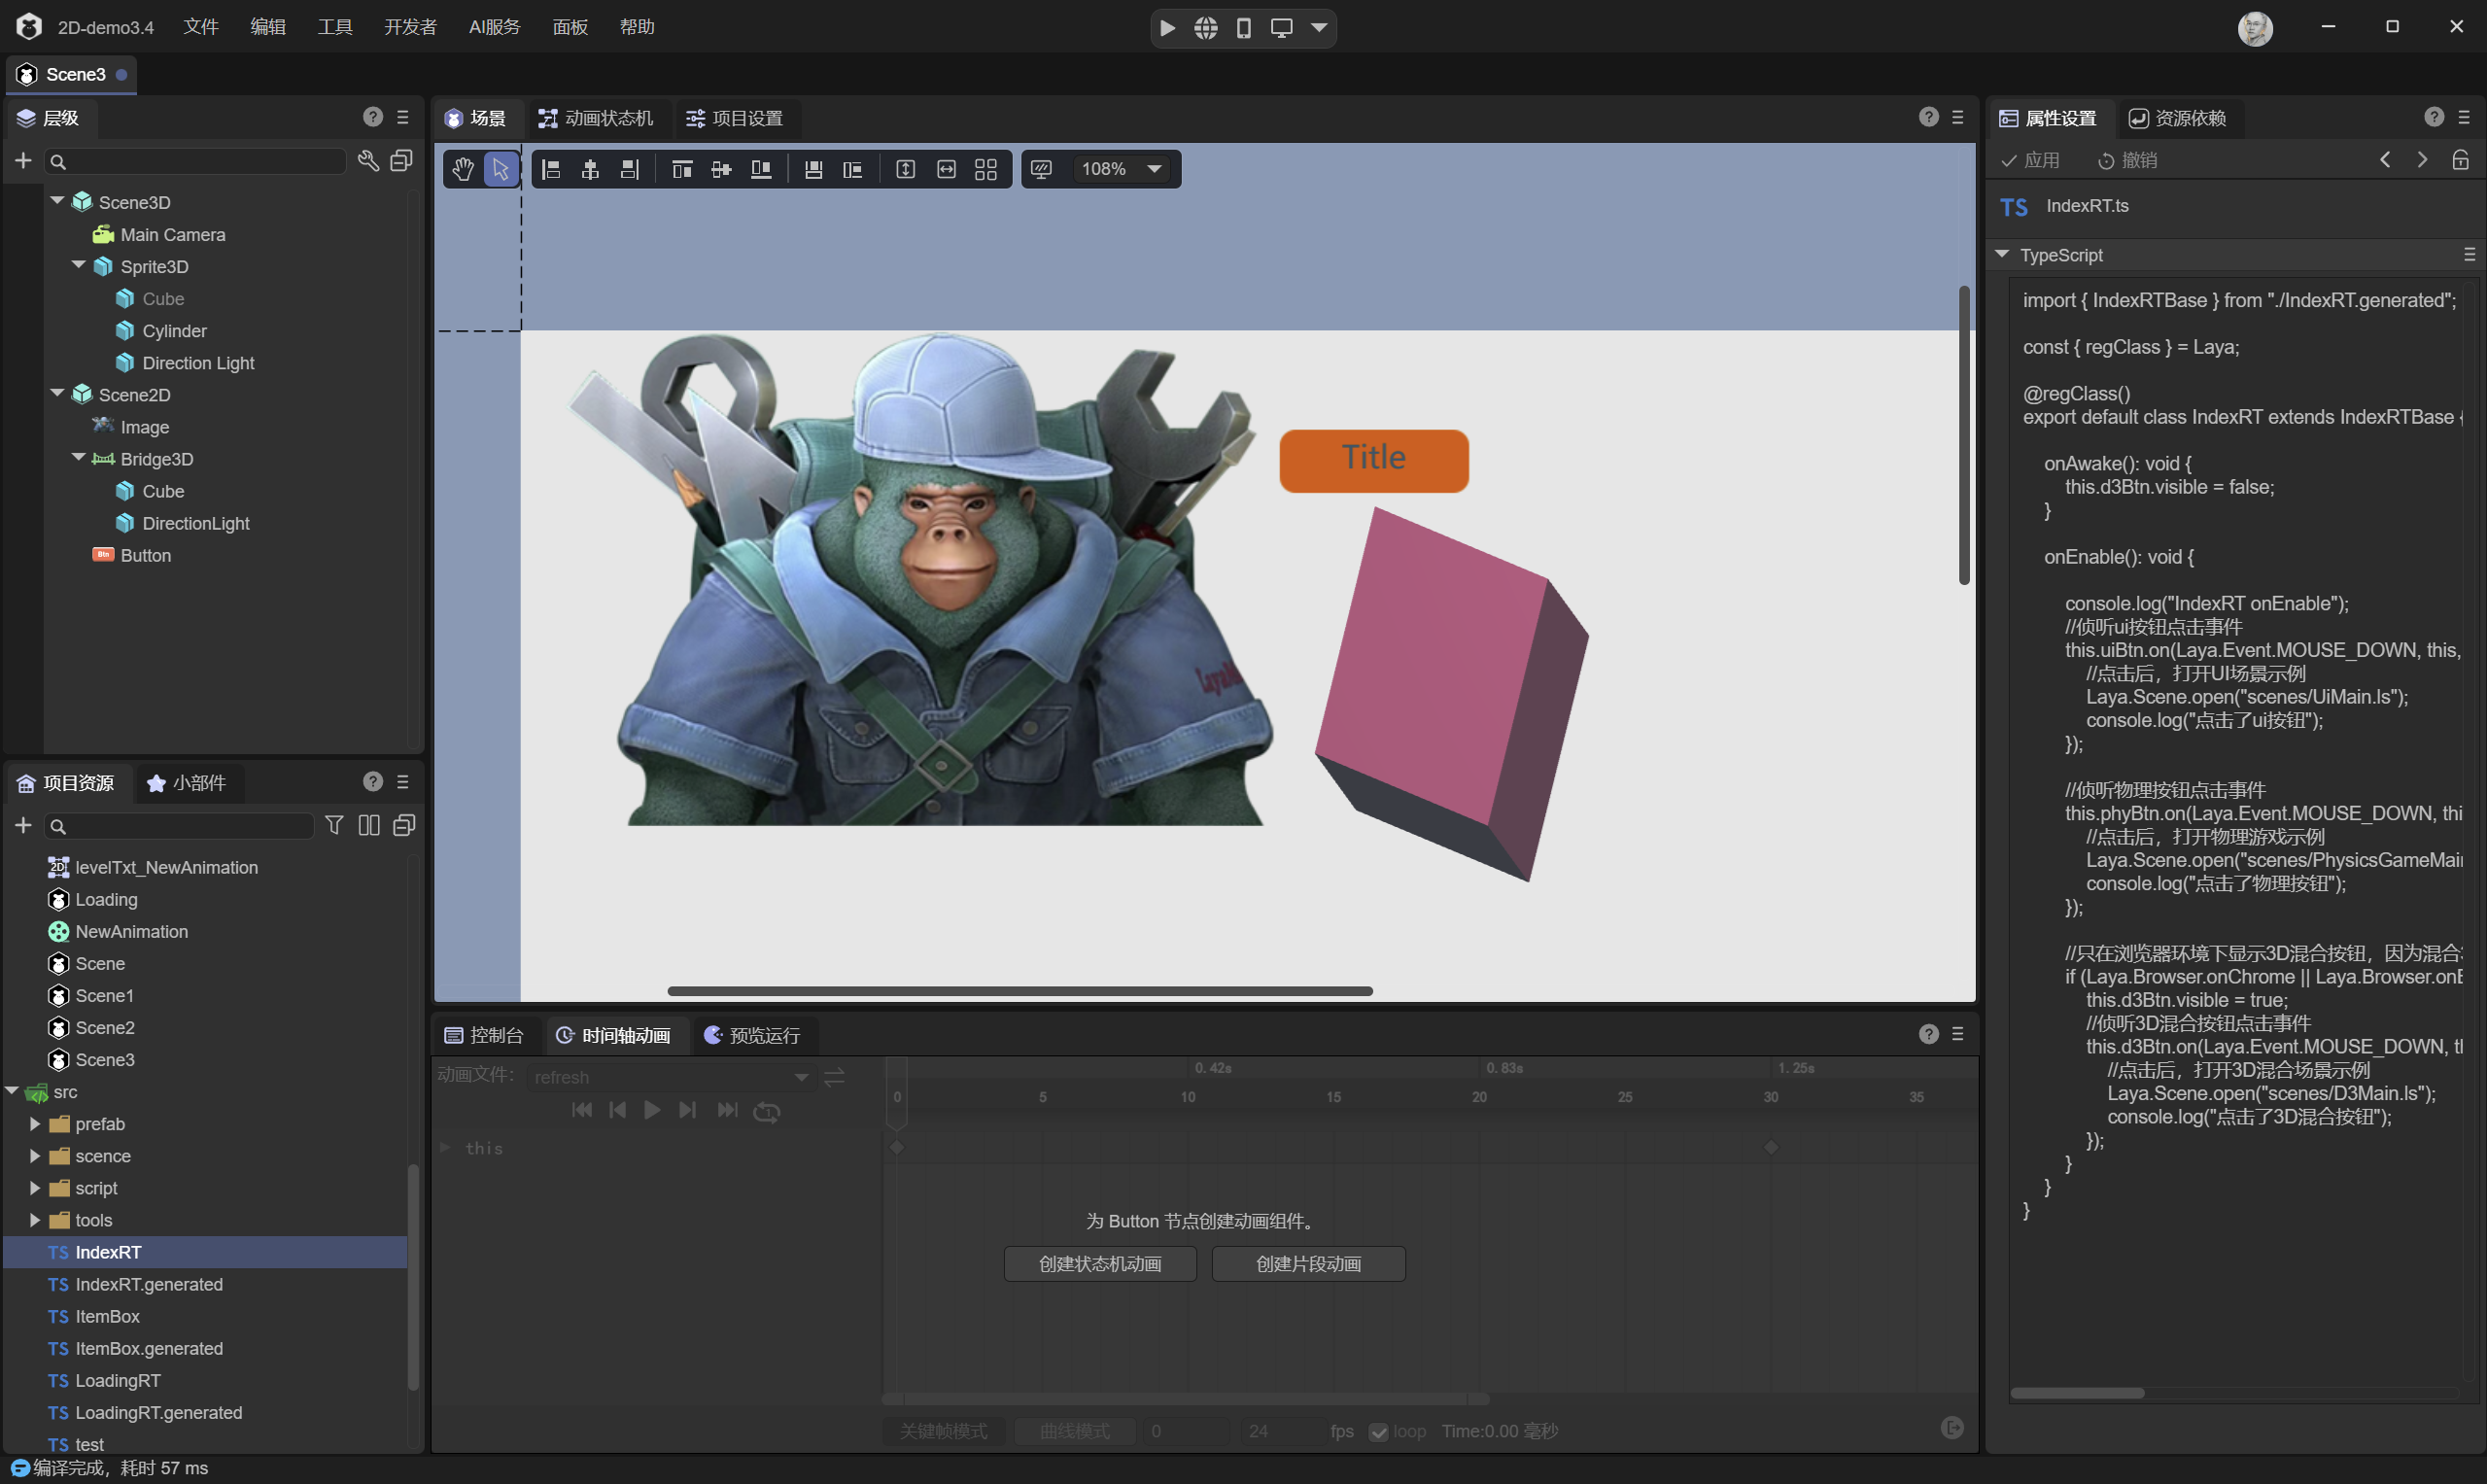The height and width of the screenshot is (1484, 2487).
Task: Click the monitor icon beside the zoom percentage
Action: (1041, 169)
